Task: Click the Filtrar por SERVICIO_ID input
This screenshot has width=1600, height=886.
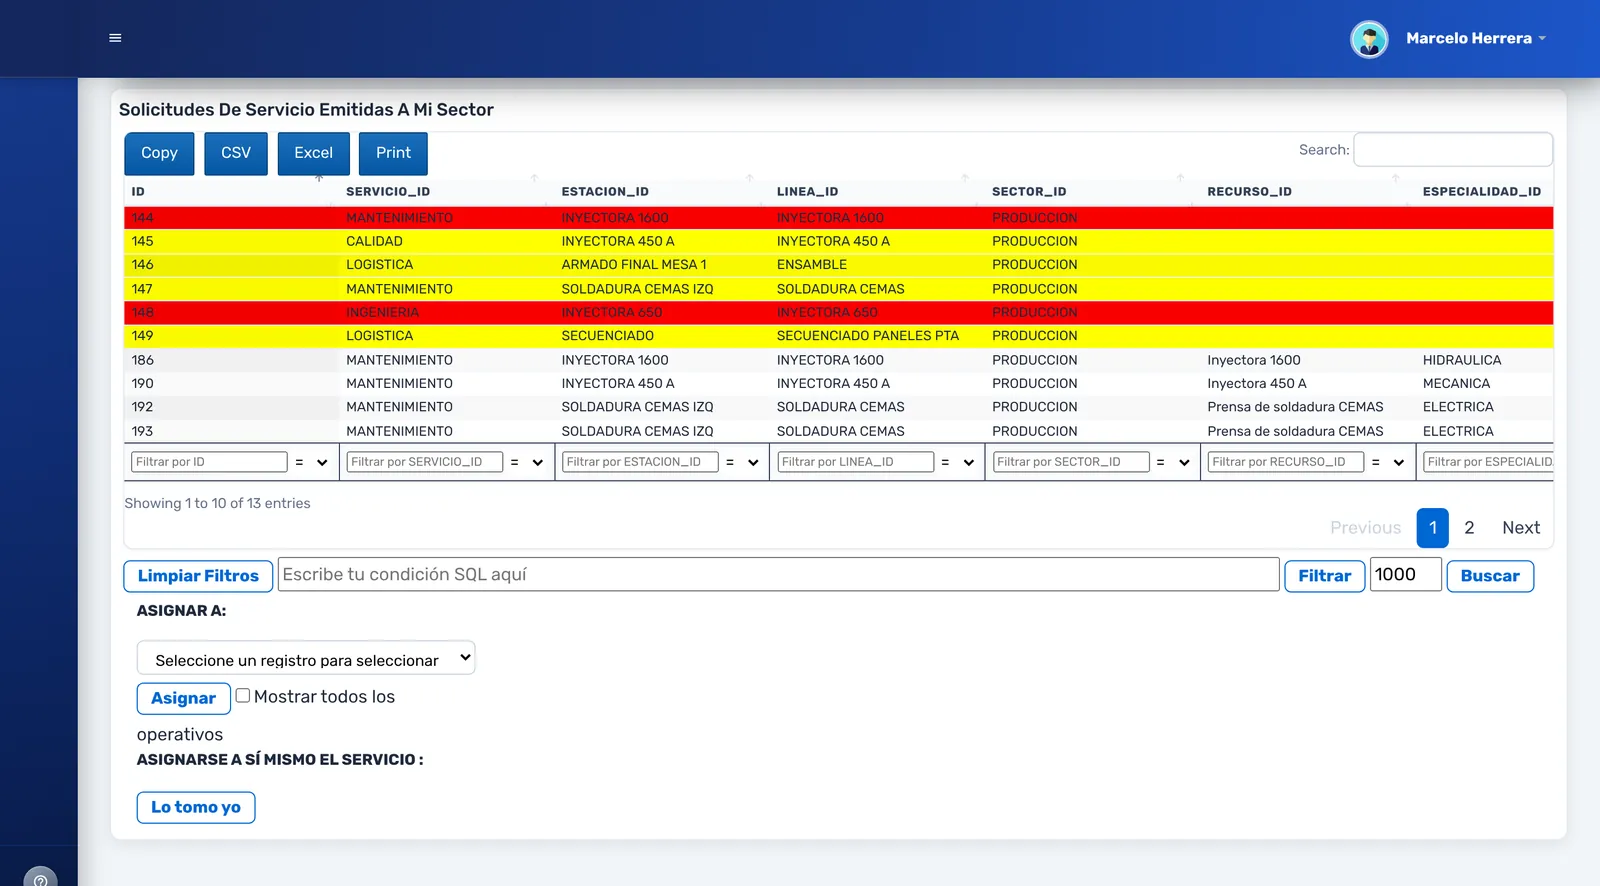Action: click(424, 462)
